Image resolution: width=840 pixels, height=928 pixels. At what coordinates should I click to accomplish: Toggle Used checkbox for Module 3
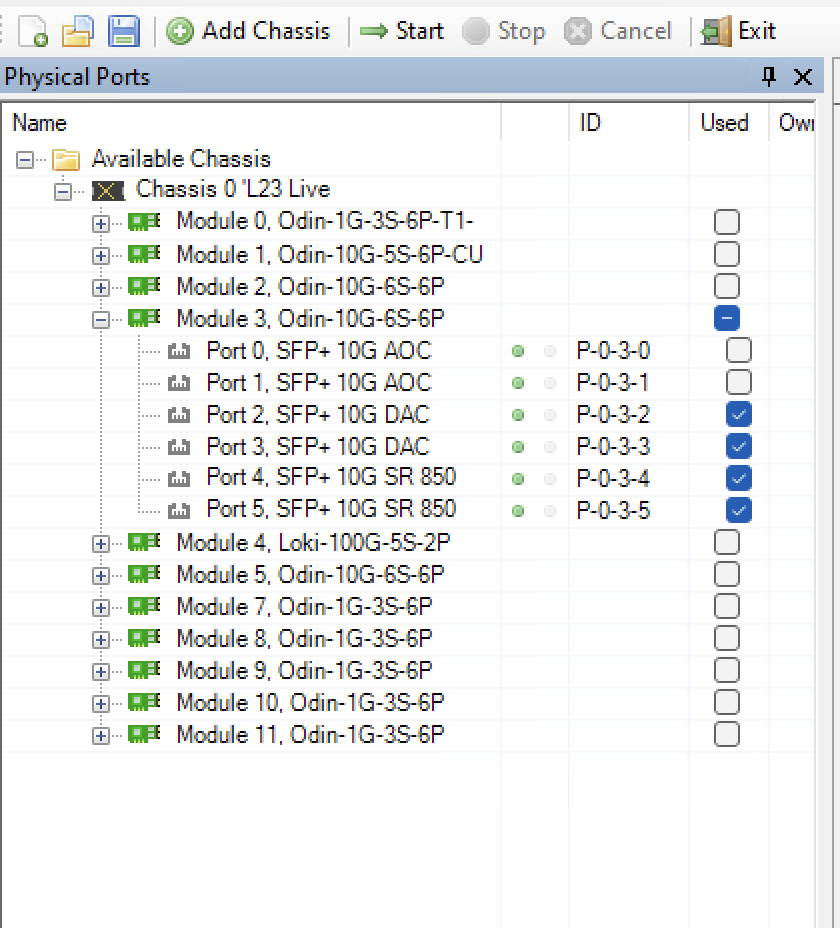tap(727, 318)
